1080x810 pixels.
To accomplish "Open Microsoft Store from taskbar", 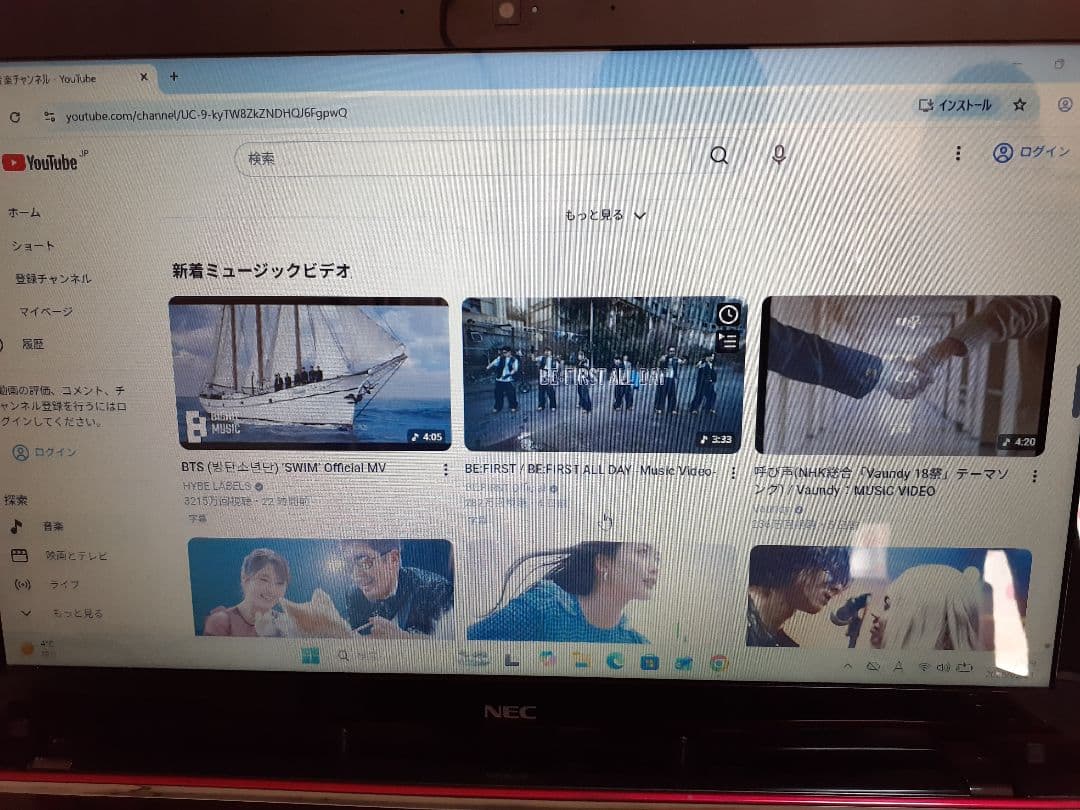I will pos(649,663).
